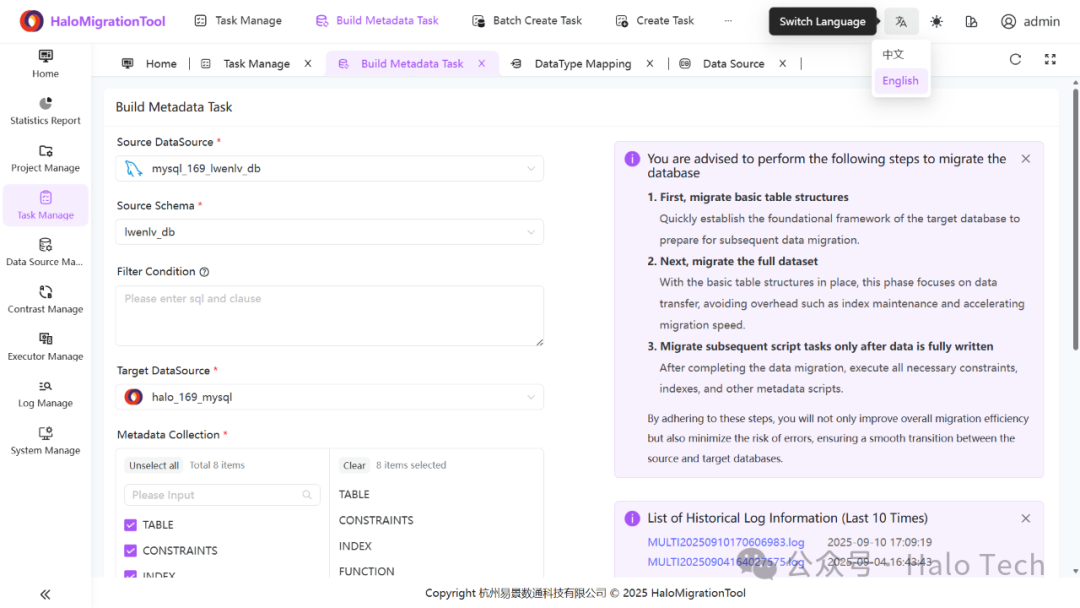1080x608 pixels.
Task: Open Executor Manage in the sidebar
Action: (x=45, y=346)
